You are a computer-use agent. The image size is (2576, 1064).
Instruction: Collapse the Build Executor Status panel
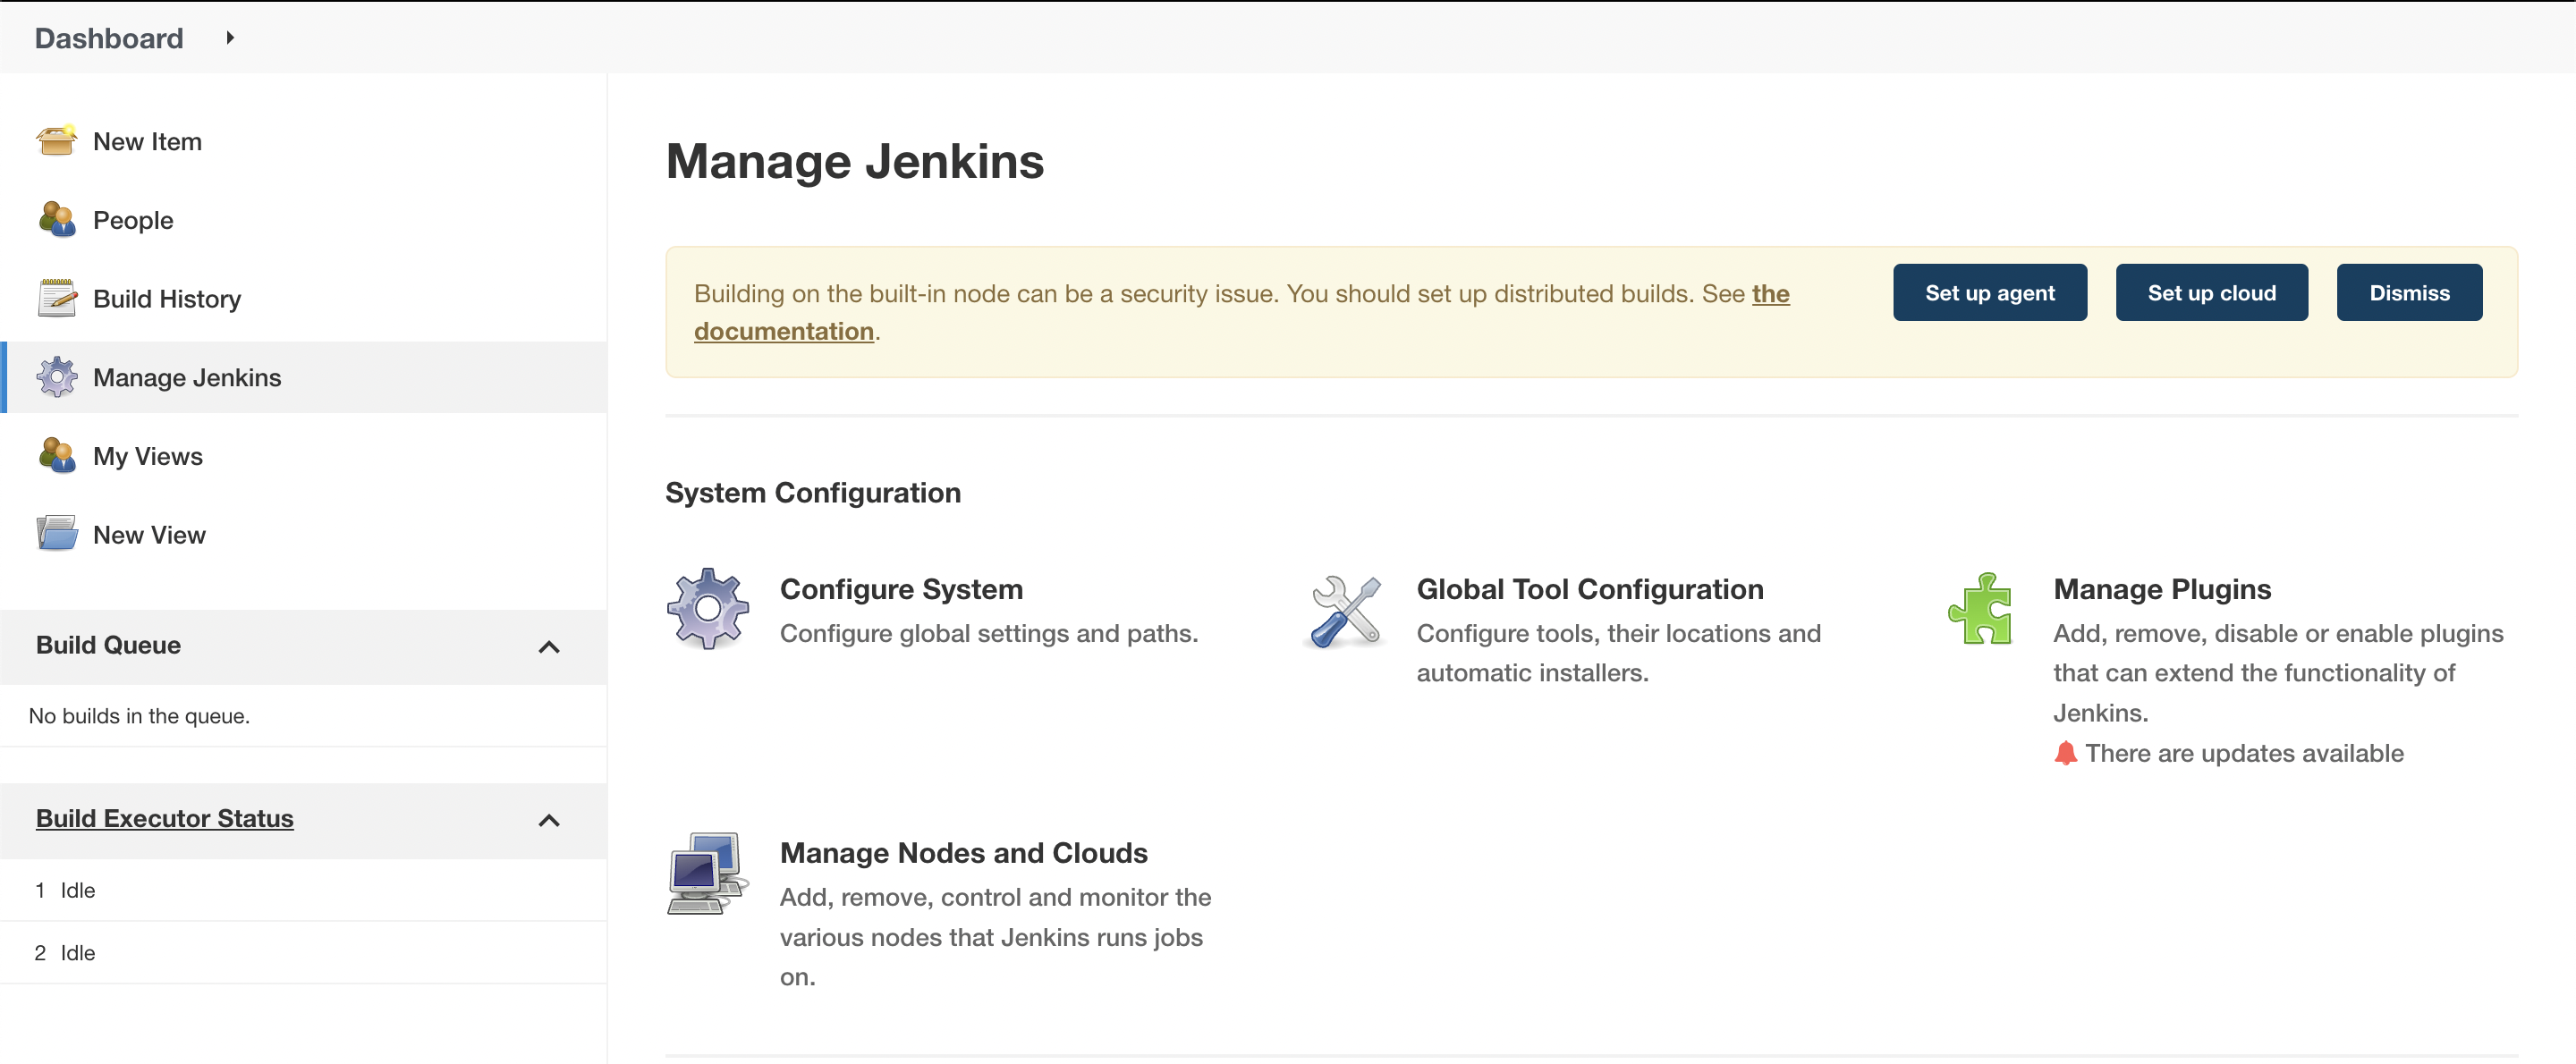click(x=548, y=821)
